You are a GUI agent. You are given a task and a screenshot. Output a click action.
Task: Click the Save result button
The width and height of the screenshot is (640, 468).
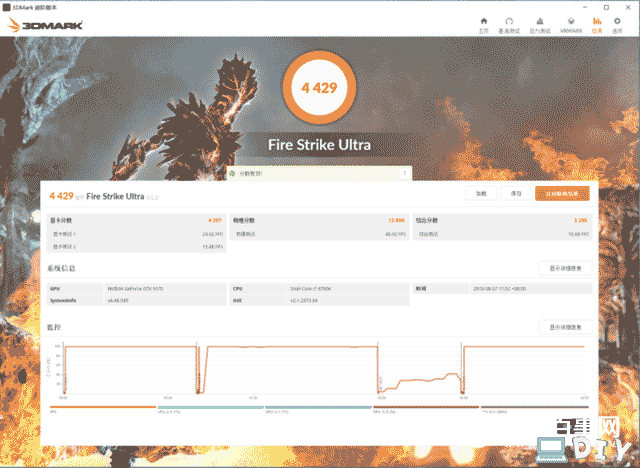point(516,193)
